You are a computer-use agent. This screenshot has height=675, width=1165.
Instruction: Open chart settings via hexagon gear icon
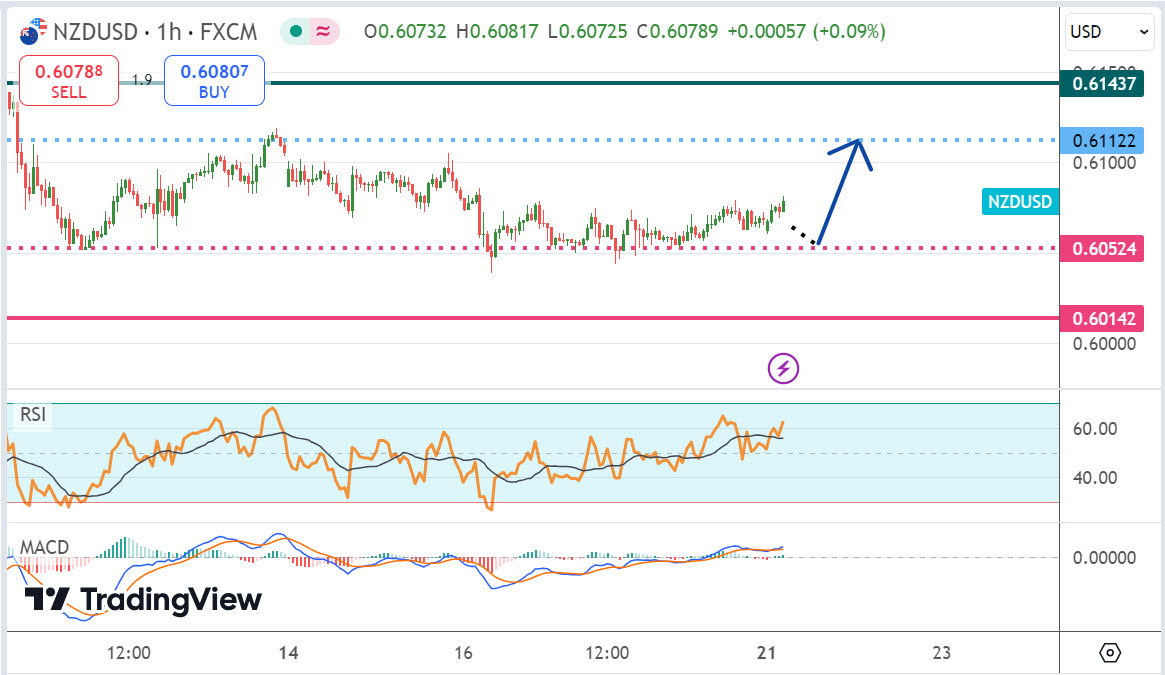(1110, 653)
